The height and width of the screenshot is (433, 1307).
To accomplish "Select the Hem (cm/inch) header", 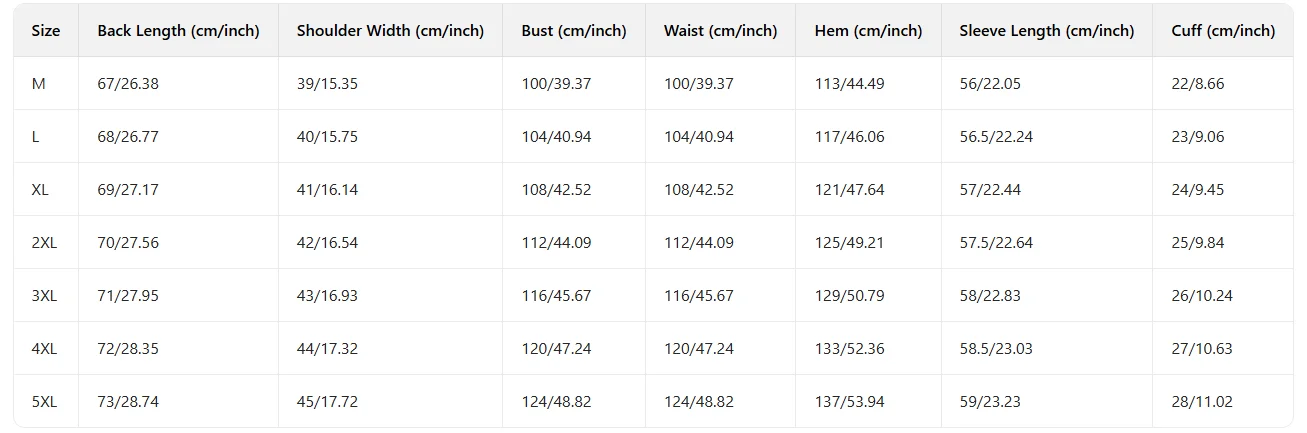I will point(868,31).
